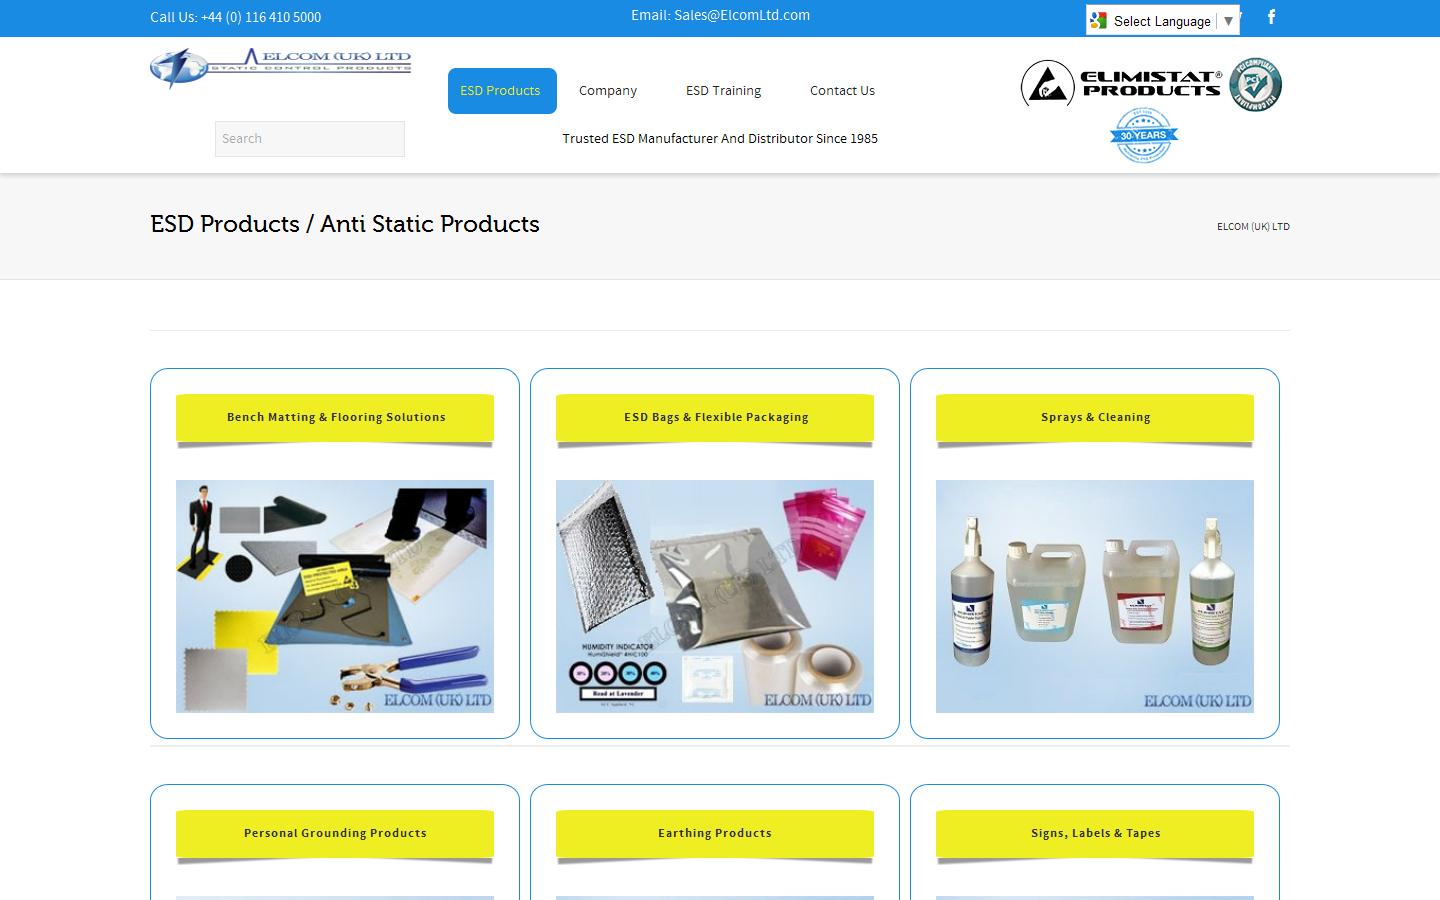Viewport: 1440px width, 900px height.
Task: Click the PCI Compliant badge
Action: [1254, 84]
